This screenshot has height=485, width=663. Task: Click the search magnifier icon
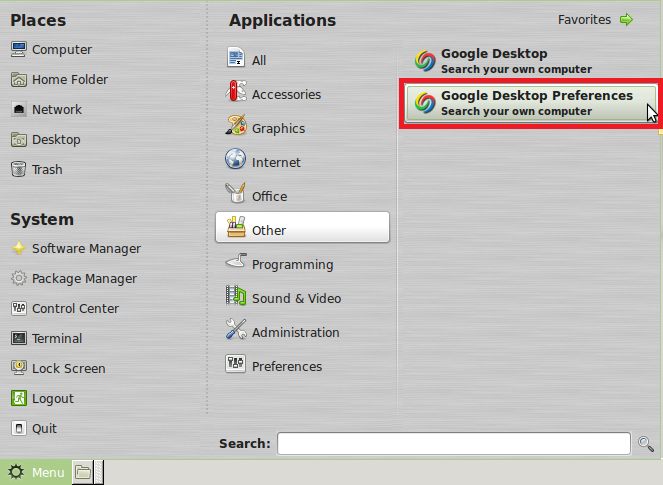[646, 444]
